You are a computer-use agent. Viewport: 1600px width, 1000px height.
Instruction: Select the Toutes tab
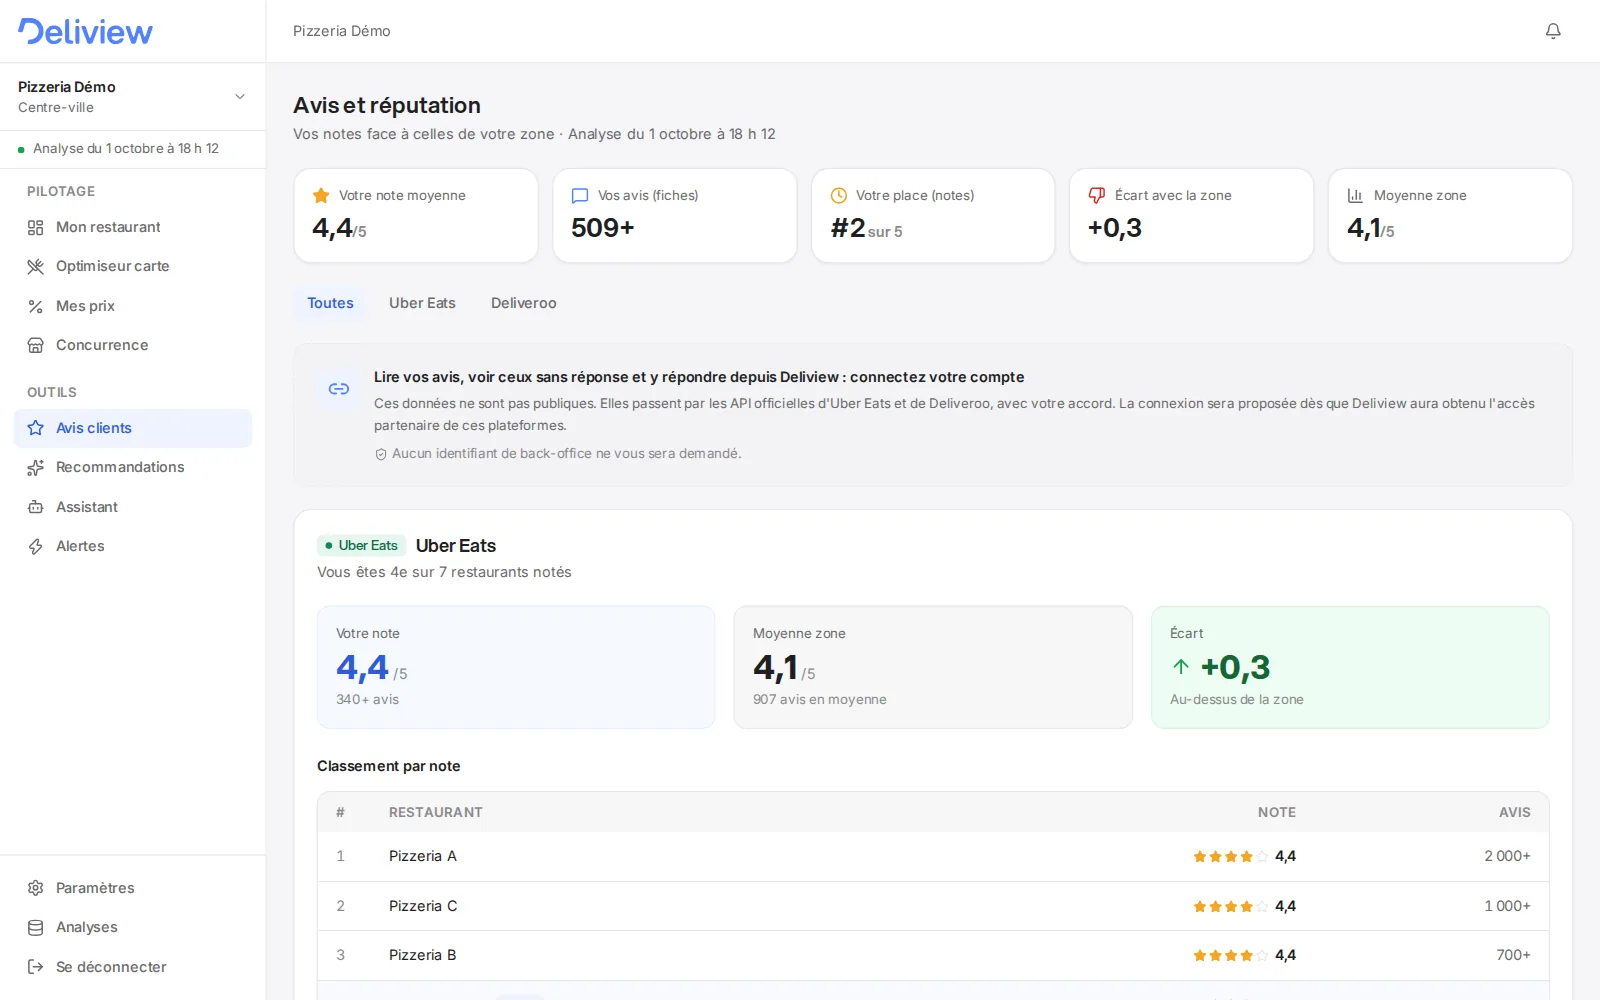click(x=330, y=303)
